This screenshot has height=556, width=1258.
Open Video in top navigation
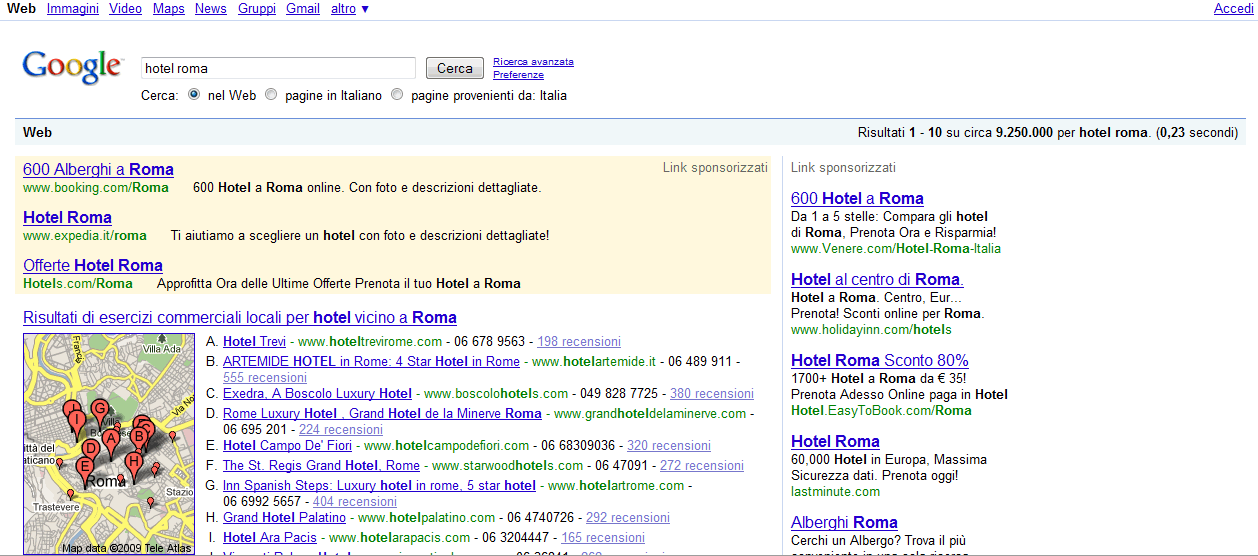(126, 9)
